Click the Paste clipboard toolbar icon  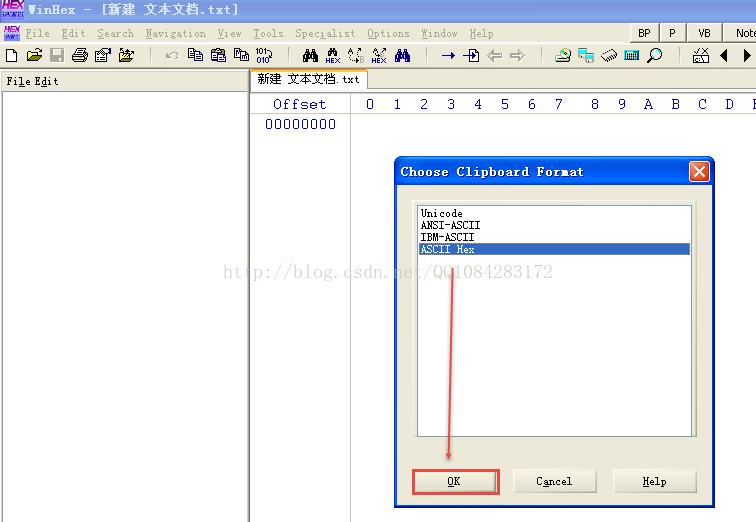(218, 55)
